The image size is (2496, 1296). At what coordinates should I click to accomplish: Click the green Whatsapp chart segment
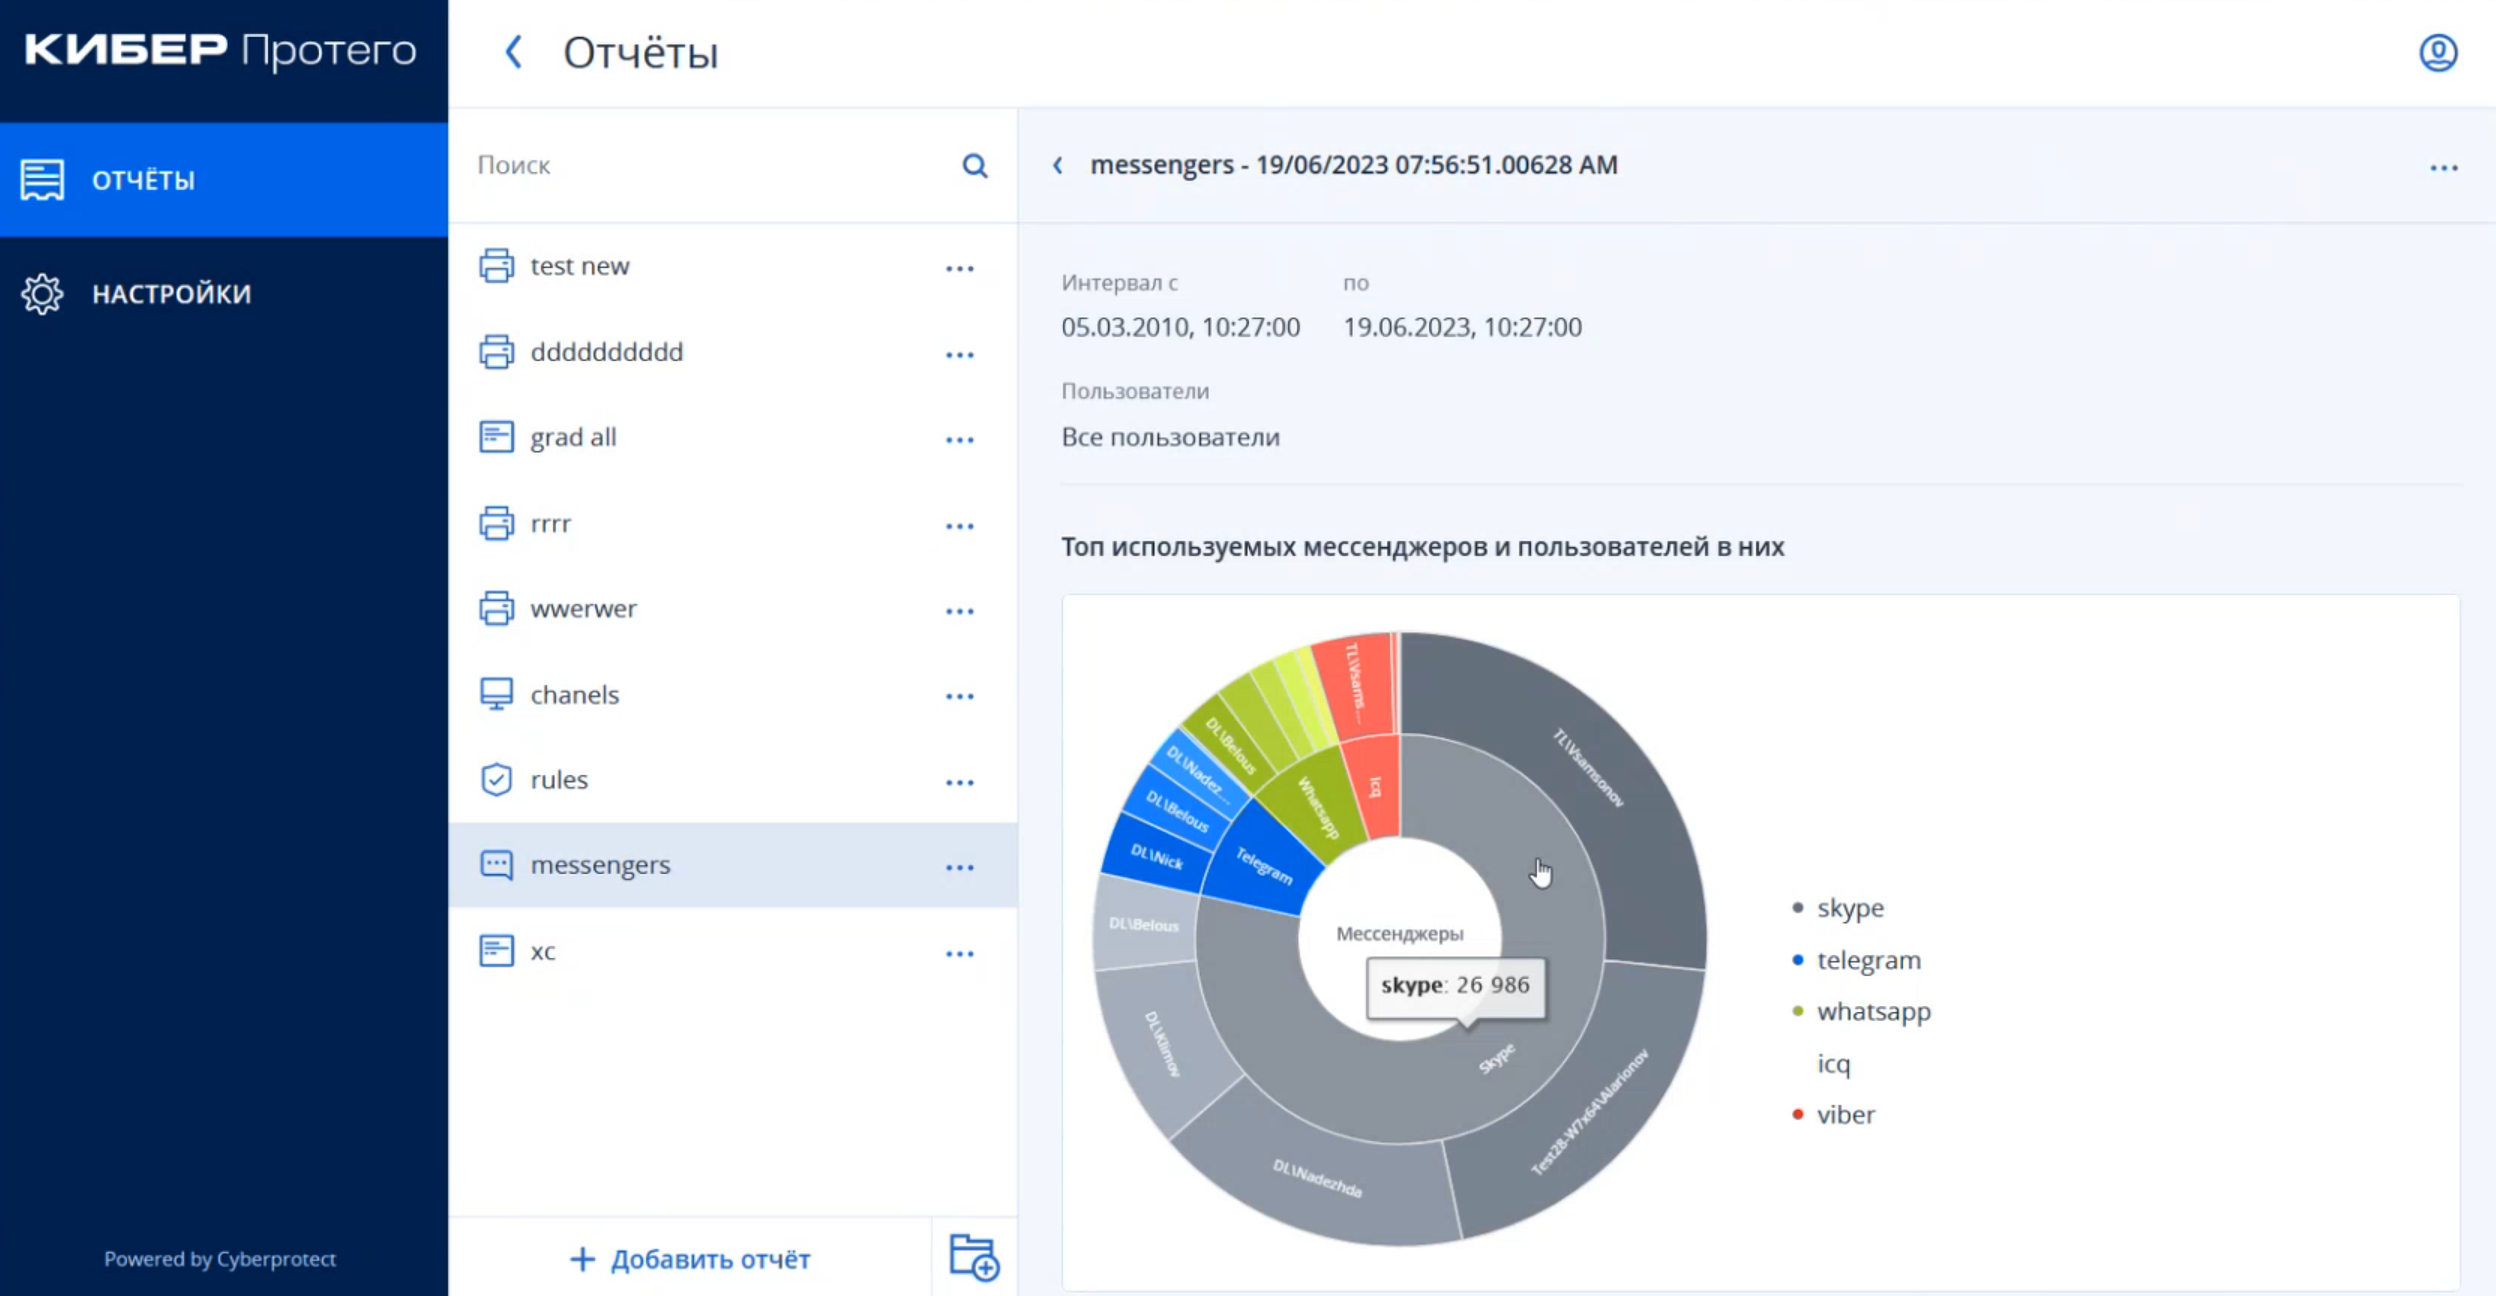tap(1318, 806)
